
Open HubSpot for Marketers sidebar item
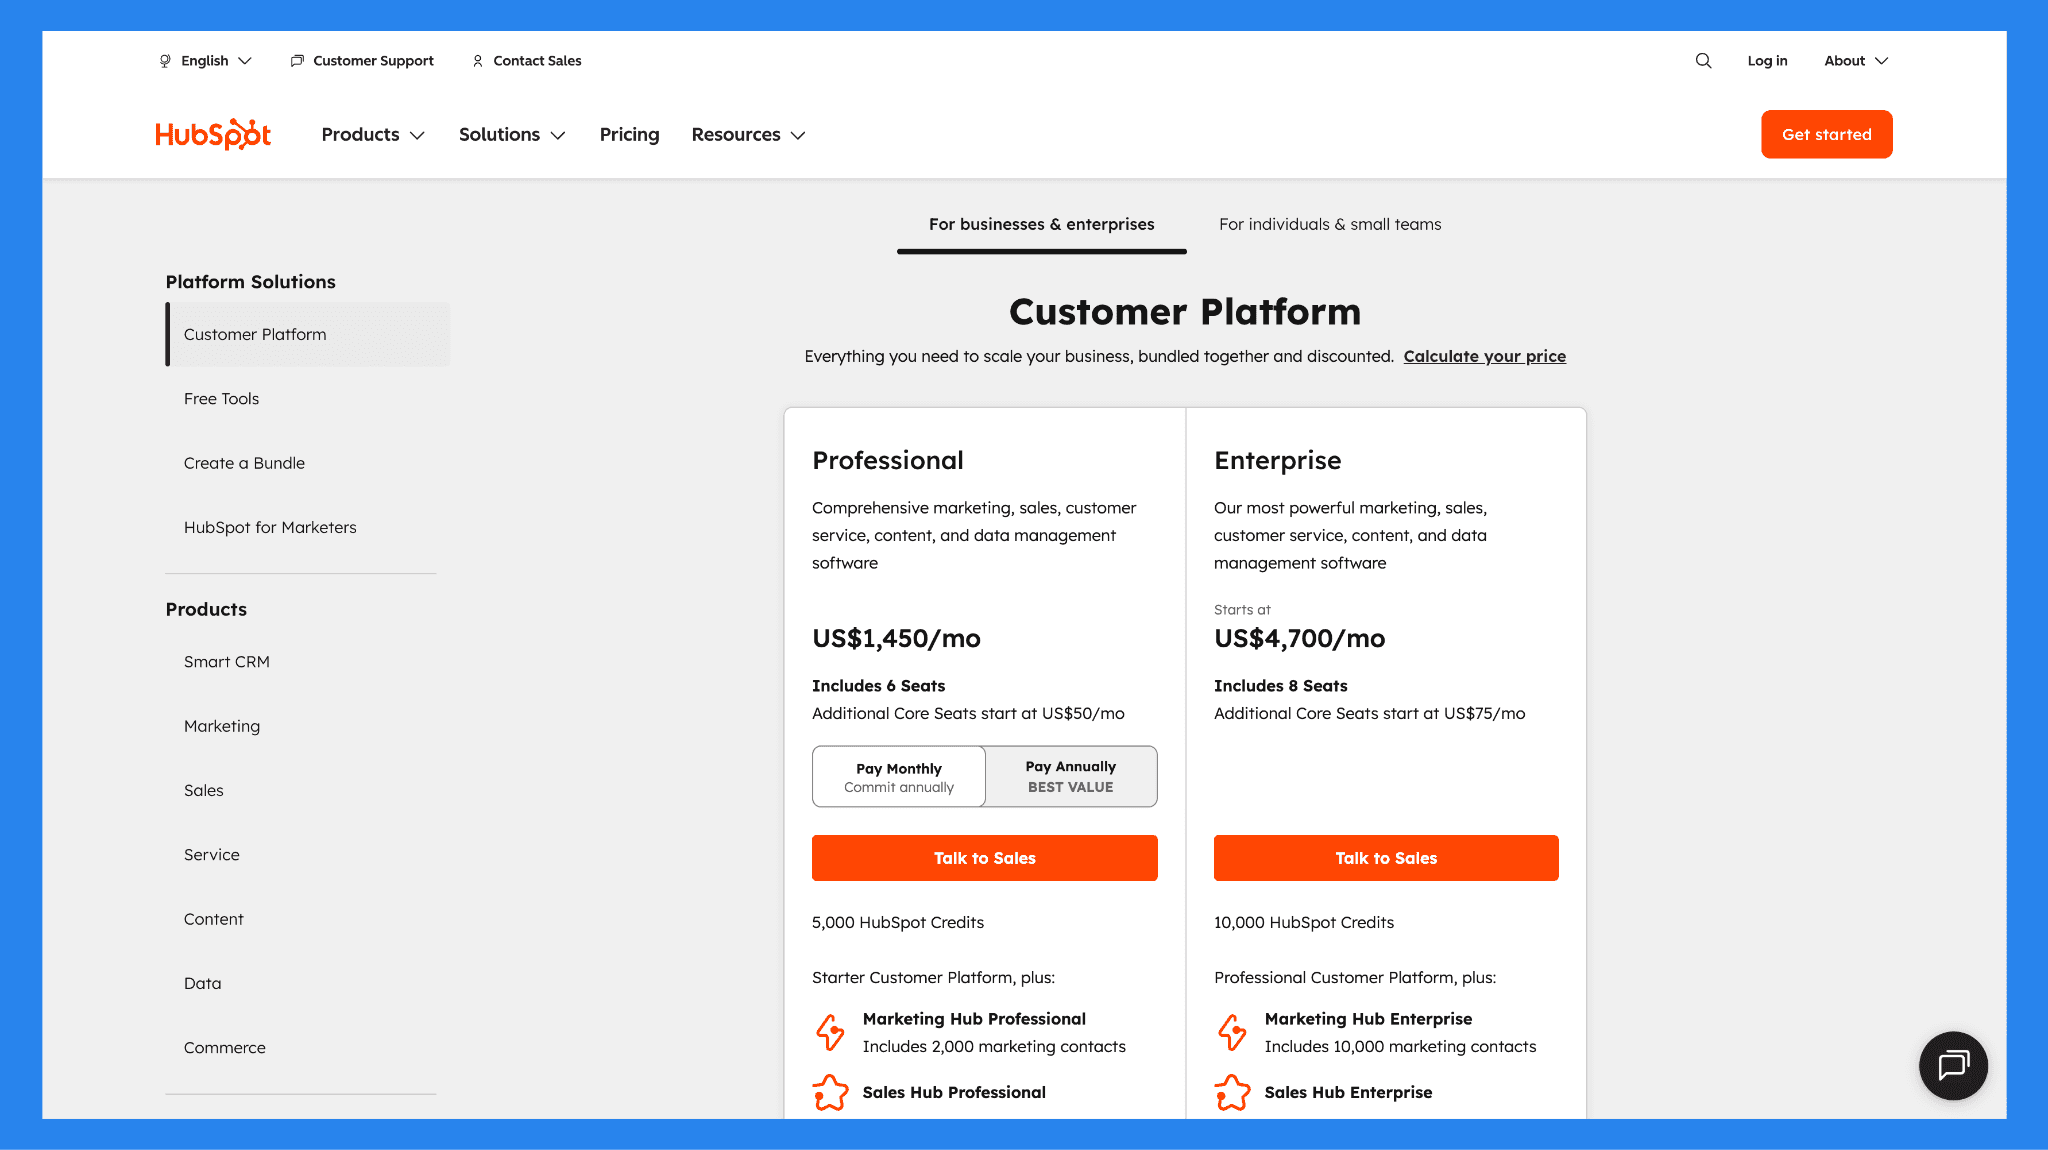[270, 527]
